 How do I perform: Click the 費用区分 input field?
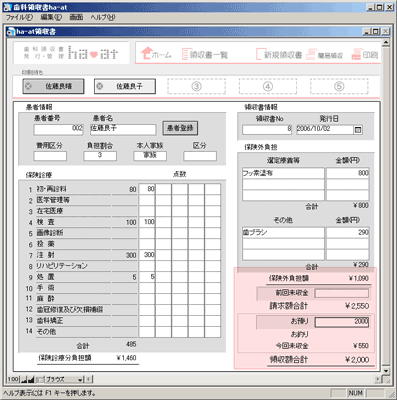click(x=50, y=156)
